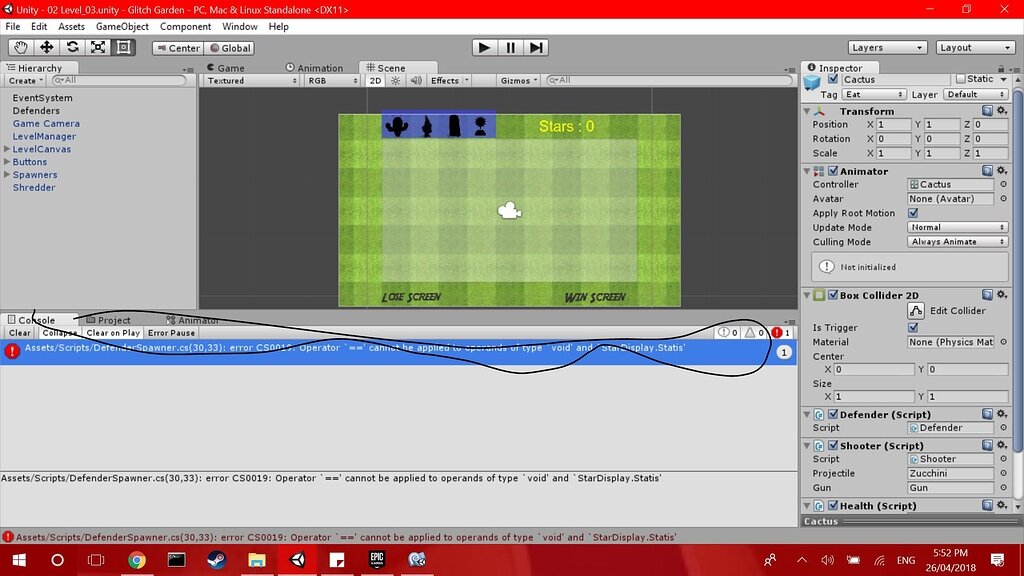Toggle the Inspector lock icon
The image size is (1024, 576).
tap(1000, 68)
